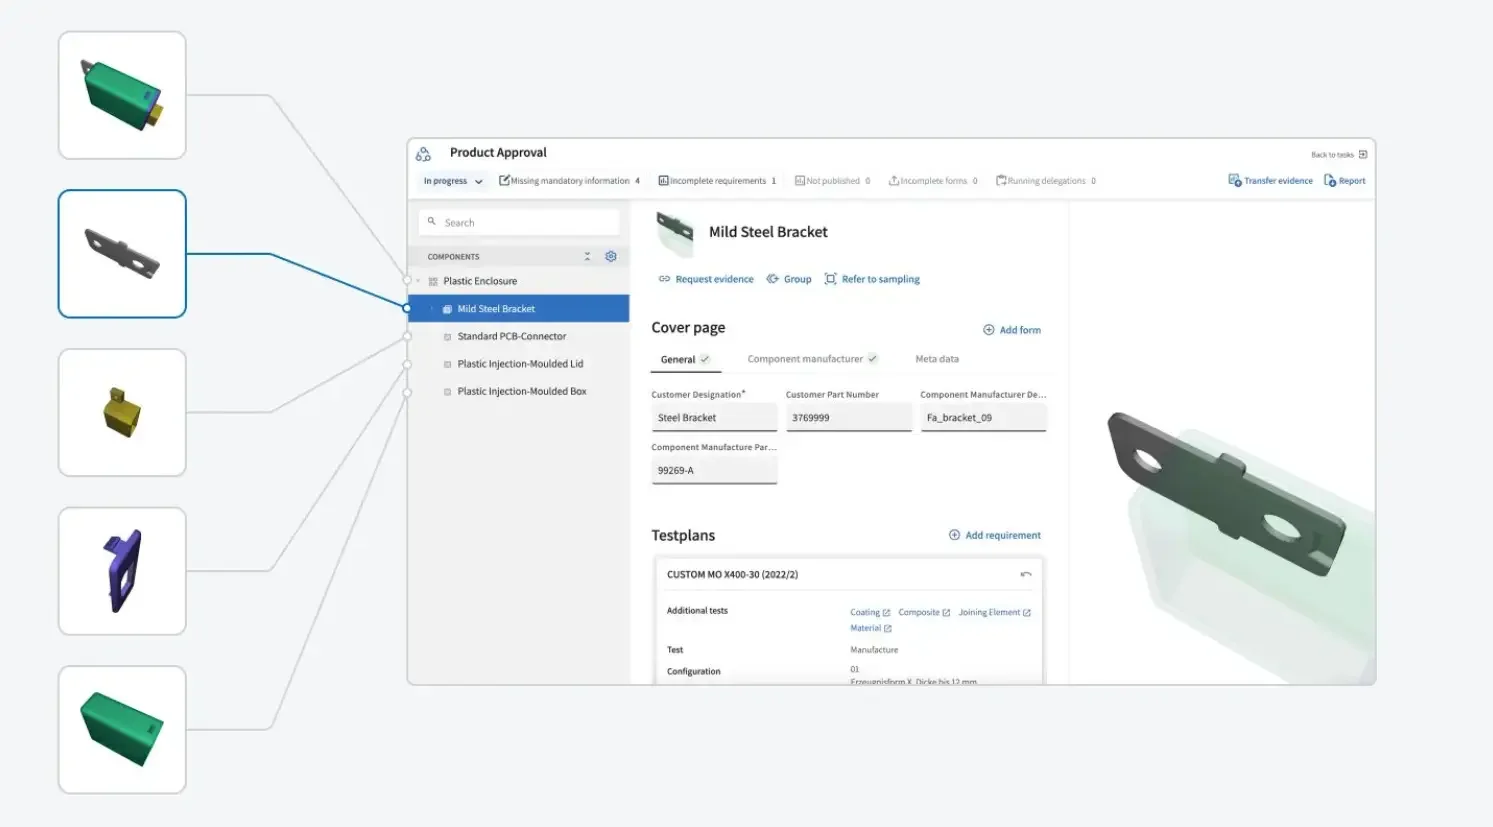Click the Add requirement button

coord(995,535)
